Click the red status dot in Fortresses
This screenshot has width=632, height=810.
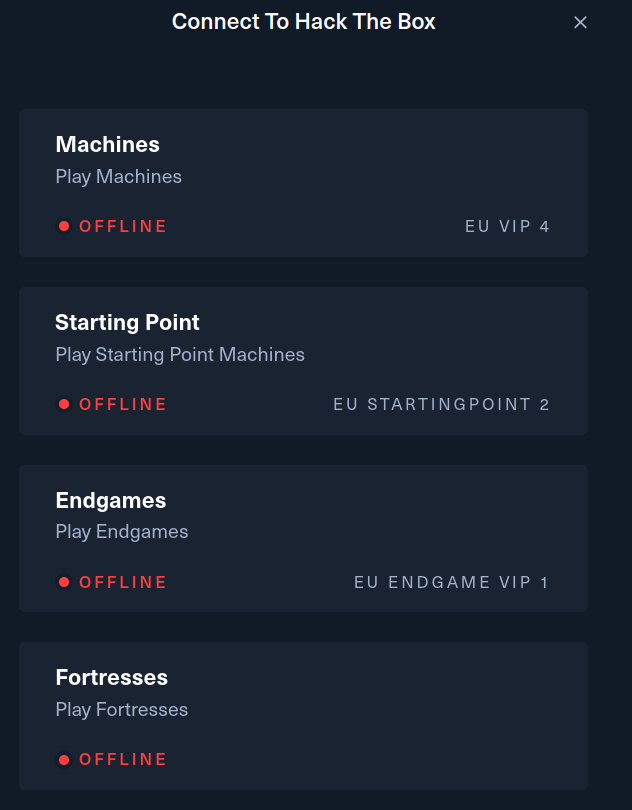pos(64,759)
